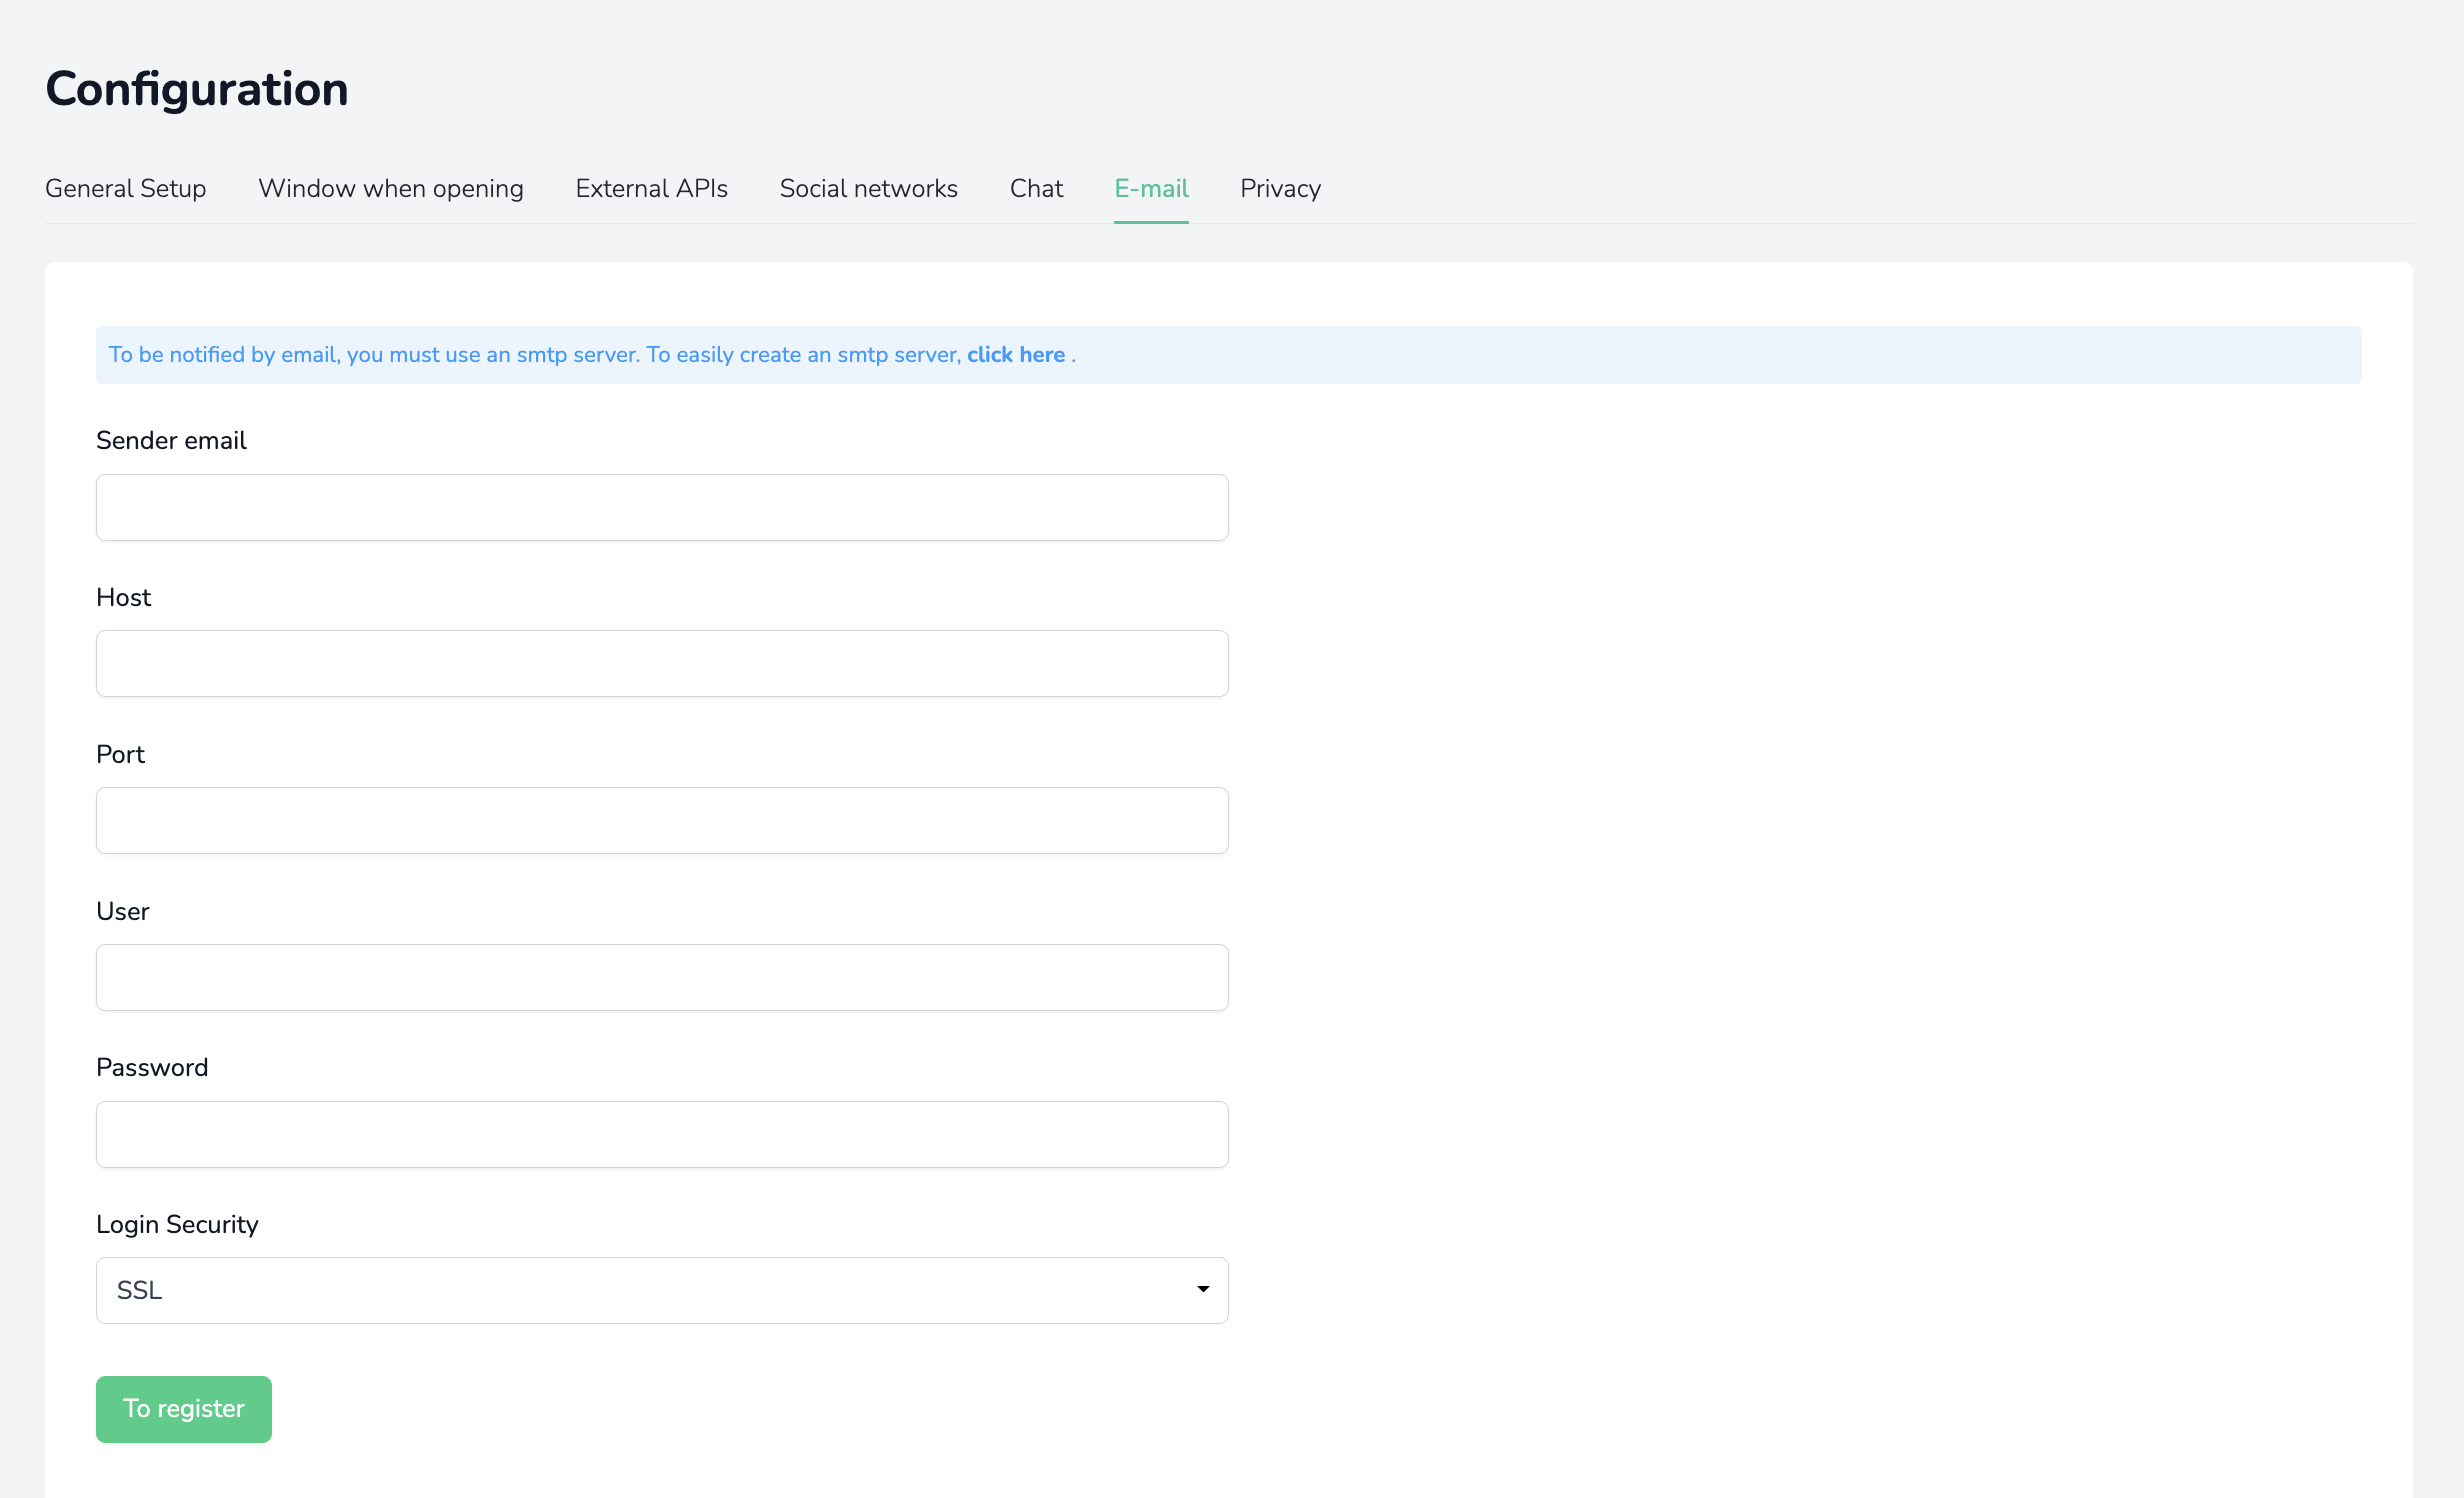Click into the Host text field
This screenshot has height=1498, width=2464.
(x=661, y=663)
